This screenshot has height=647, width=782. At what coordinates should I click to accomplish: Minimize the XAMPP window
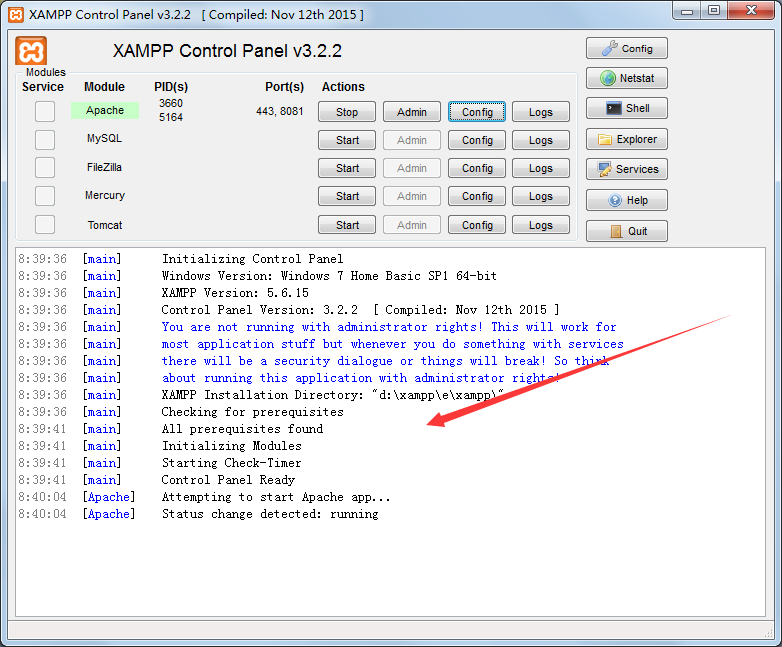tap(687, 10)
